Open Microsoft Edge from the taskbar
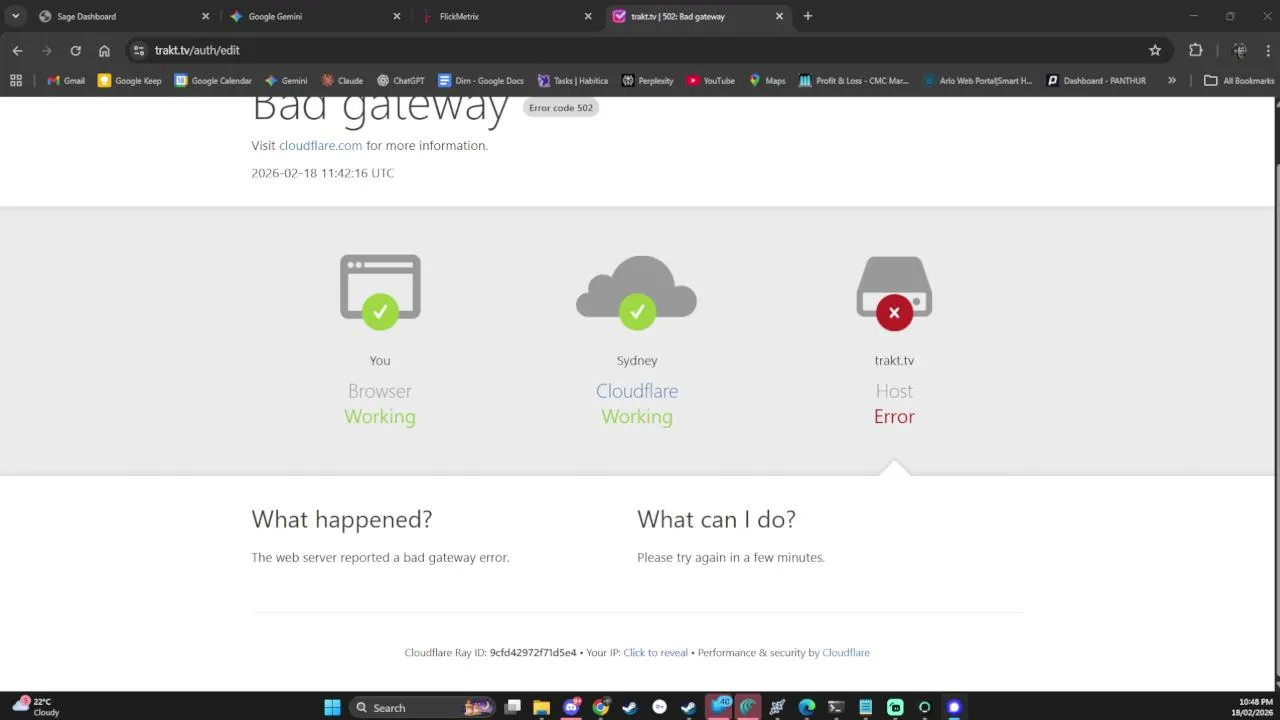This screenshot has width=1280, height=720. click(806, 707)
